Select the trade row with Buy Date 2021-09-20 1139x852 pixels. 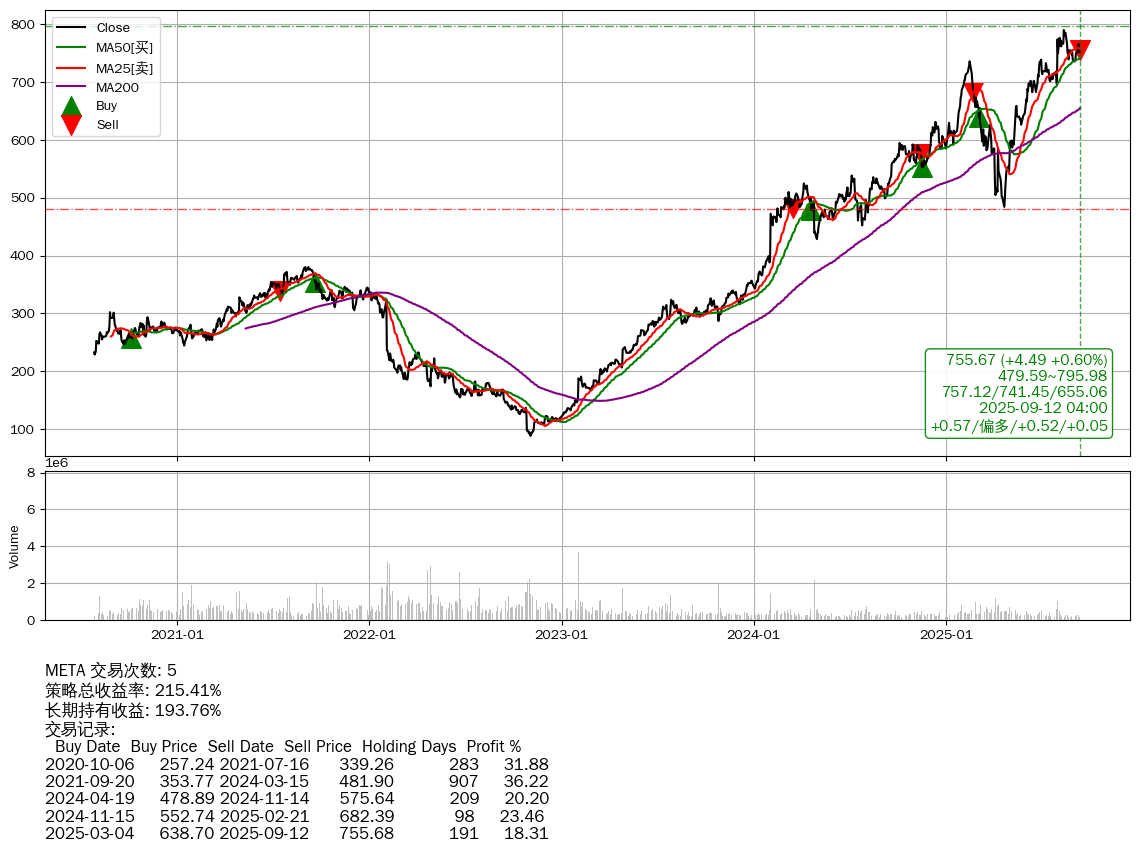pyautogui.click(x=296, y=782)
